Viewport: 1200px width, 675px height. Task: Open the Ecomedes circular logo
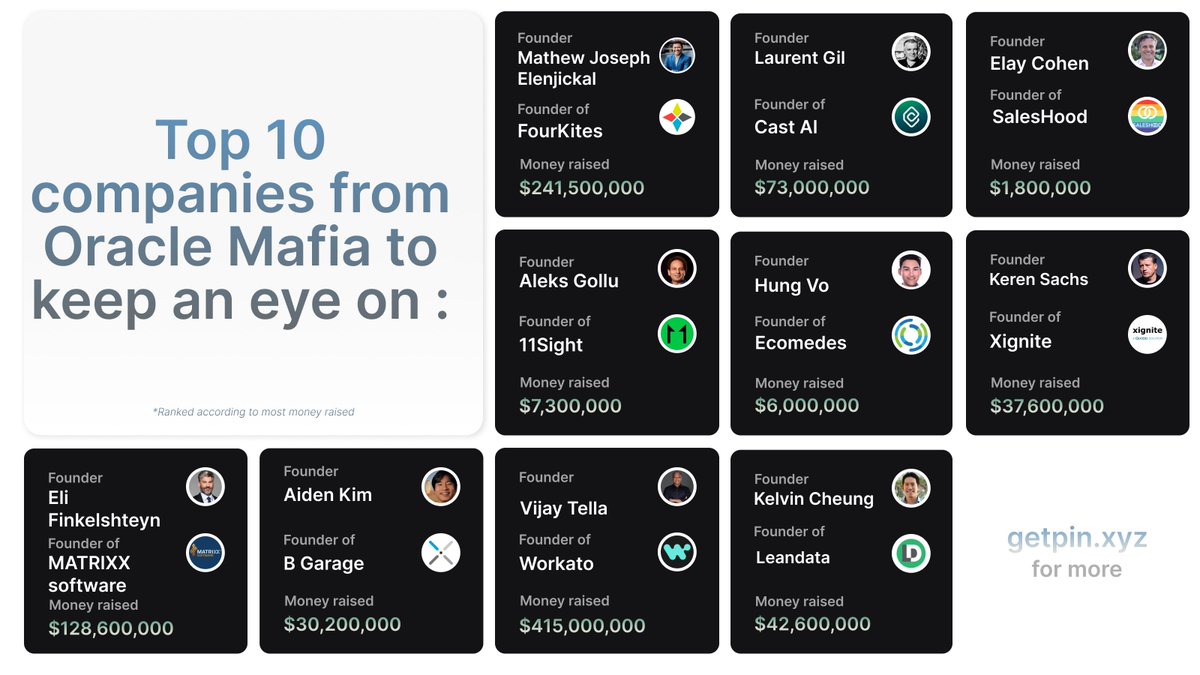tap(911, 336)
